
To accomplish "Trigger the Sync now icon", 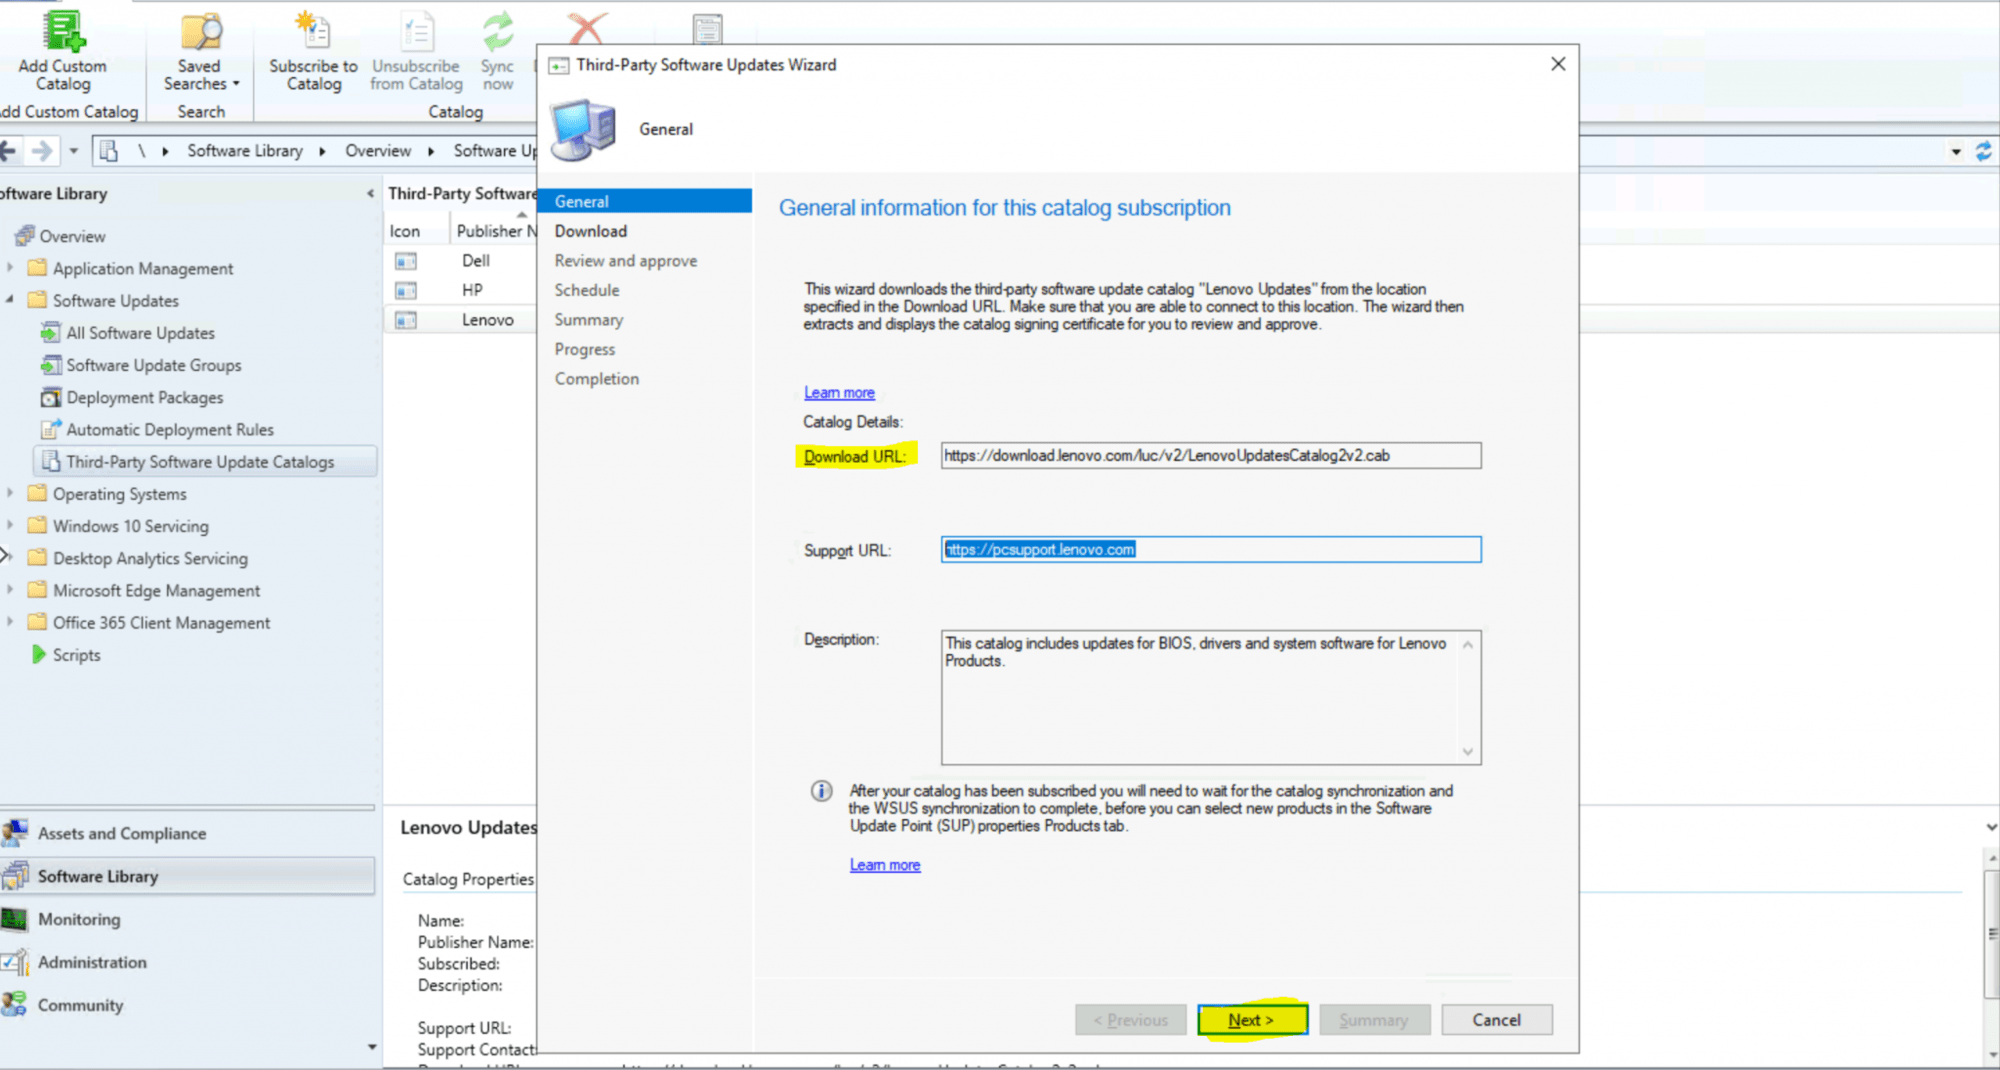I will tap(497, 30).
